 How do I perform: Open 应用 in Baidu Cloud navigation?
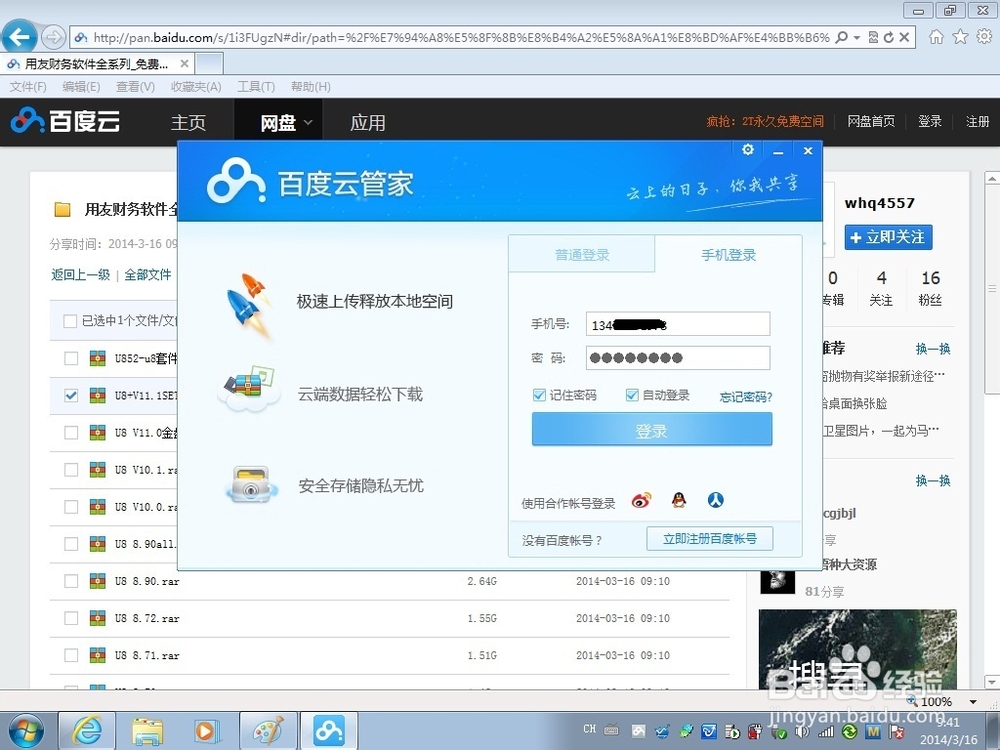pos(367,122)
